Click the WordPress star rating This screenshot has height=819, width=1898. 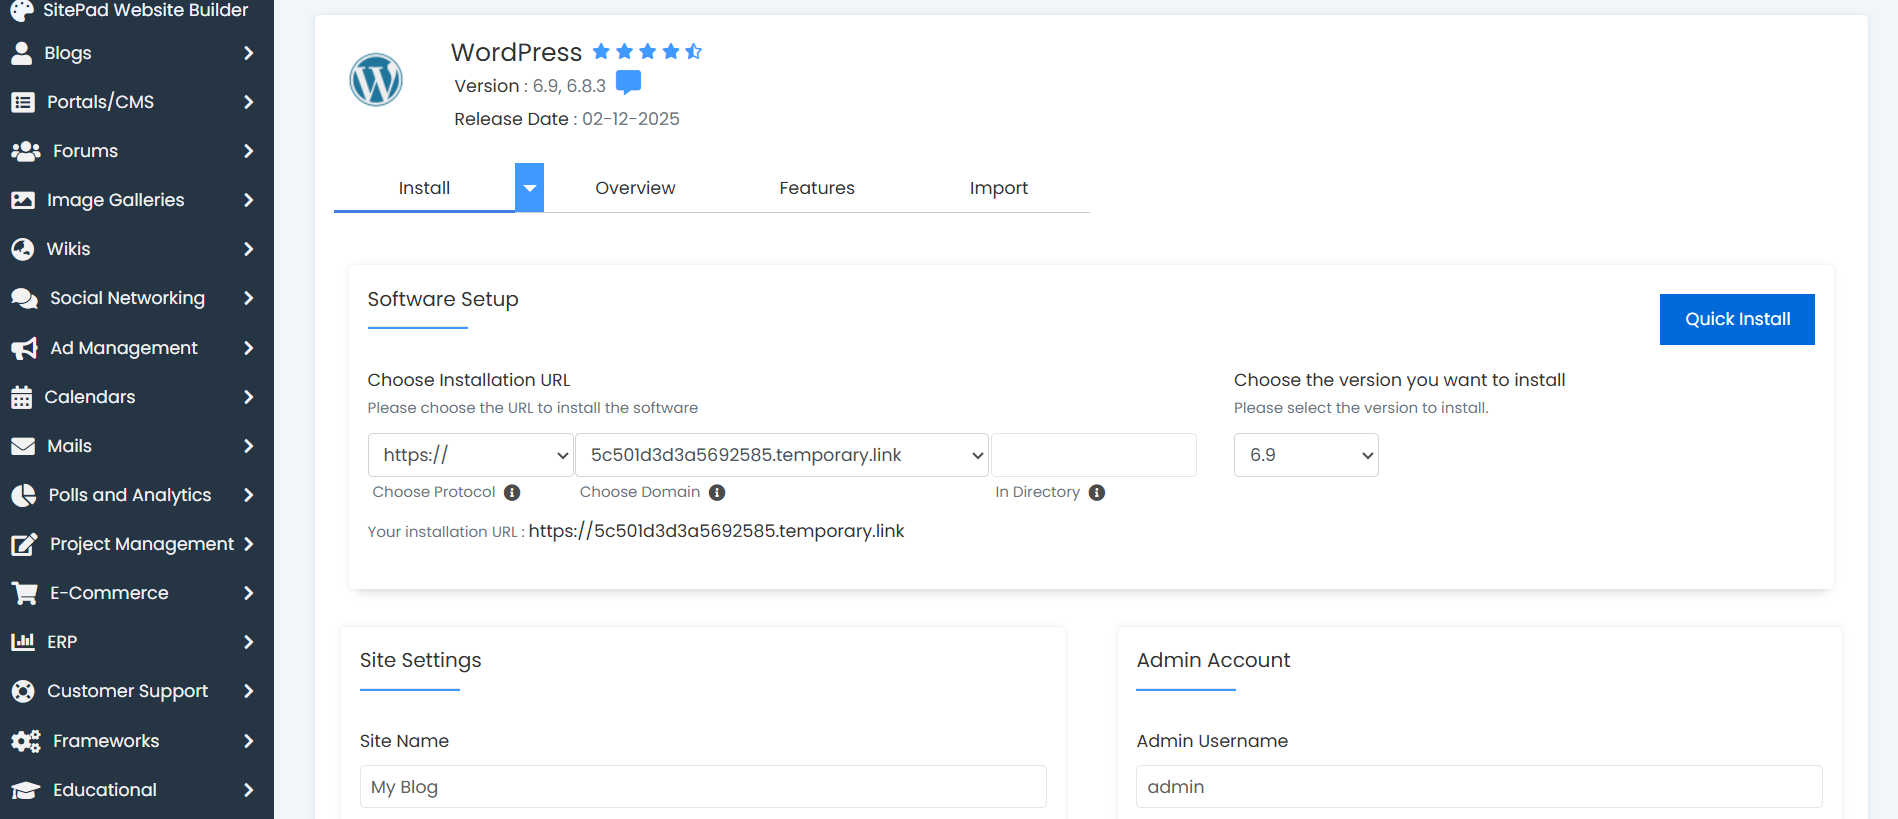[x=648, y=51]
